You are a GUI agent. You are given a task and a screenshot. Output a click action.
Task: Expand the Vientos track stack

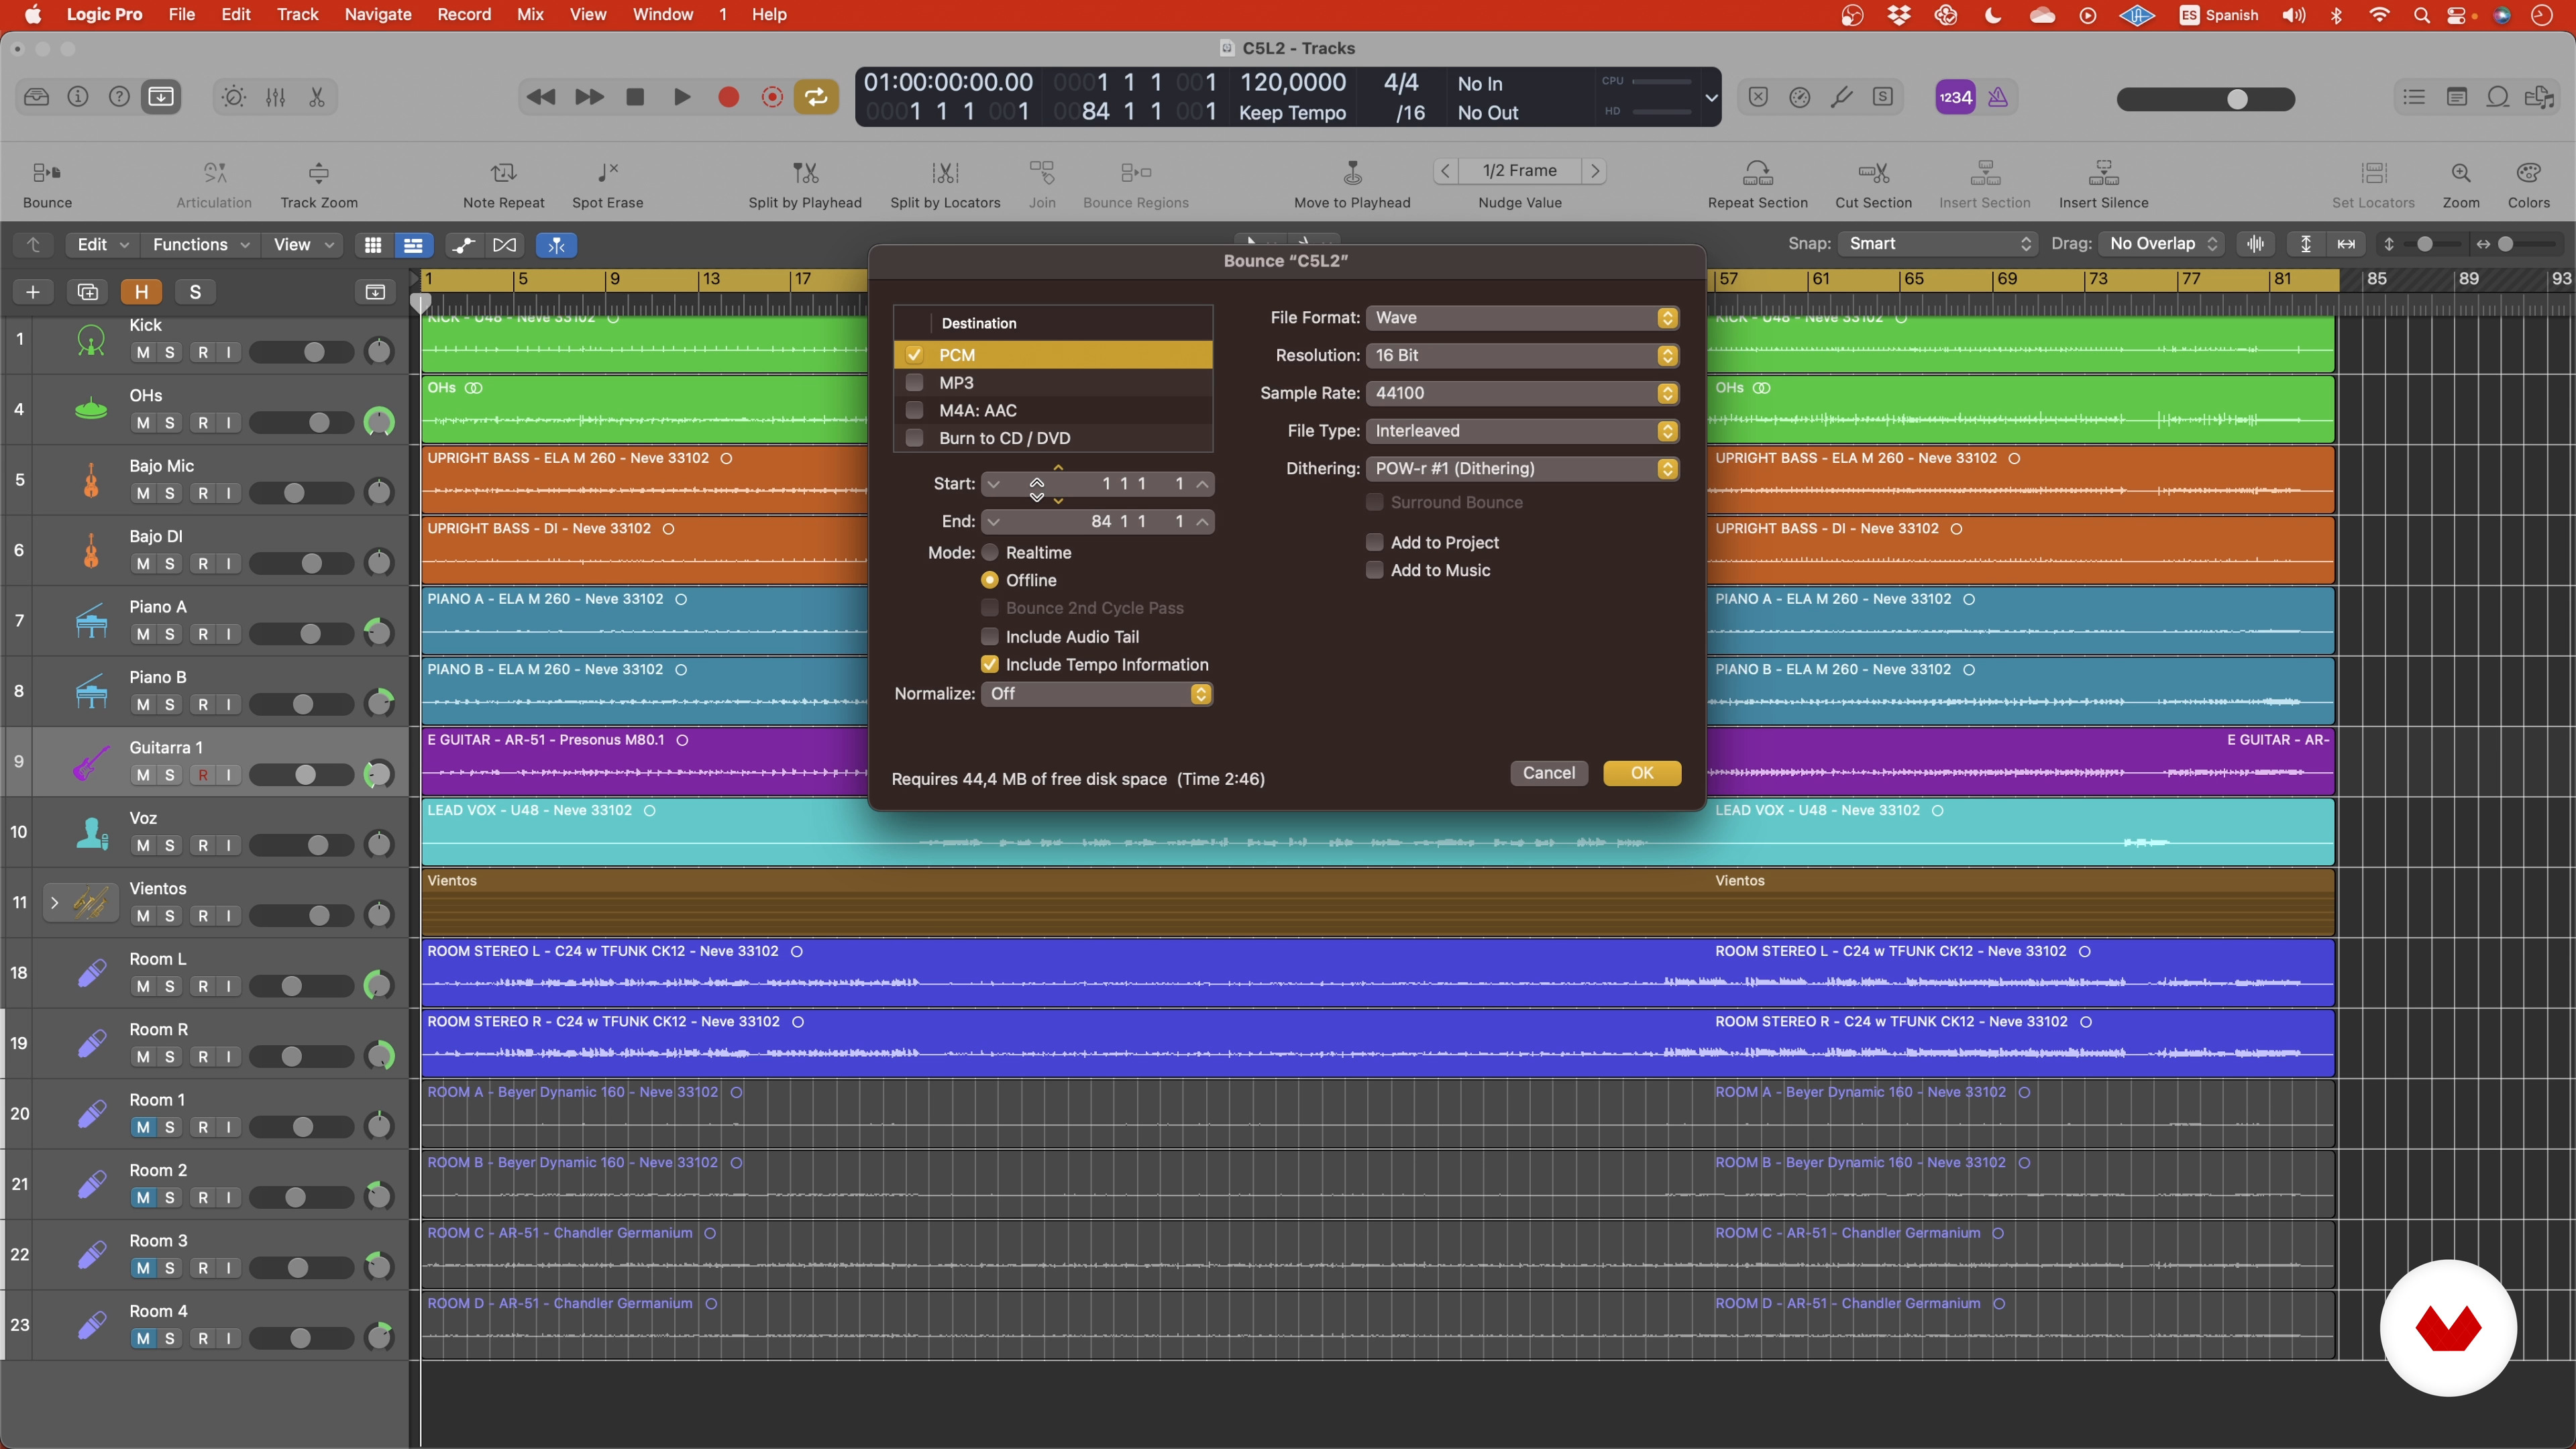pyautogui.click(x=54, y=902)
